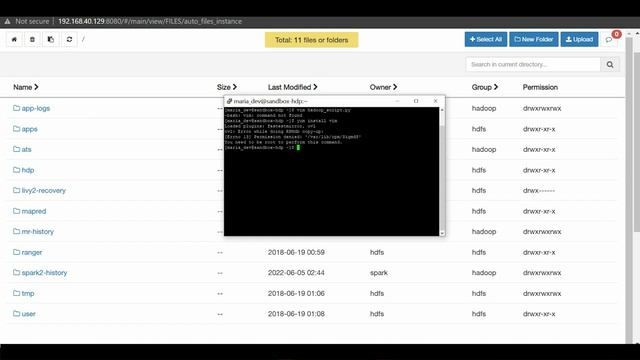The width and height of the screenshot is (640, 360).
Task: Open the hdp folder link
Action: click(x=28, y=170)
